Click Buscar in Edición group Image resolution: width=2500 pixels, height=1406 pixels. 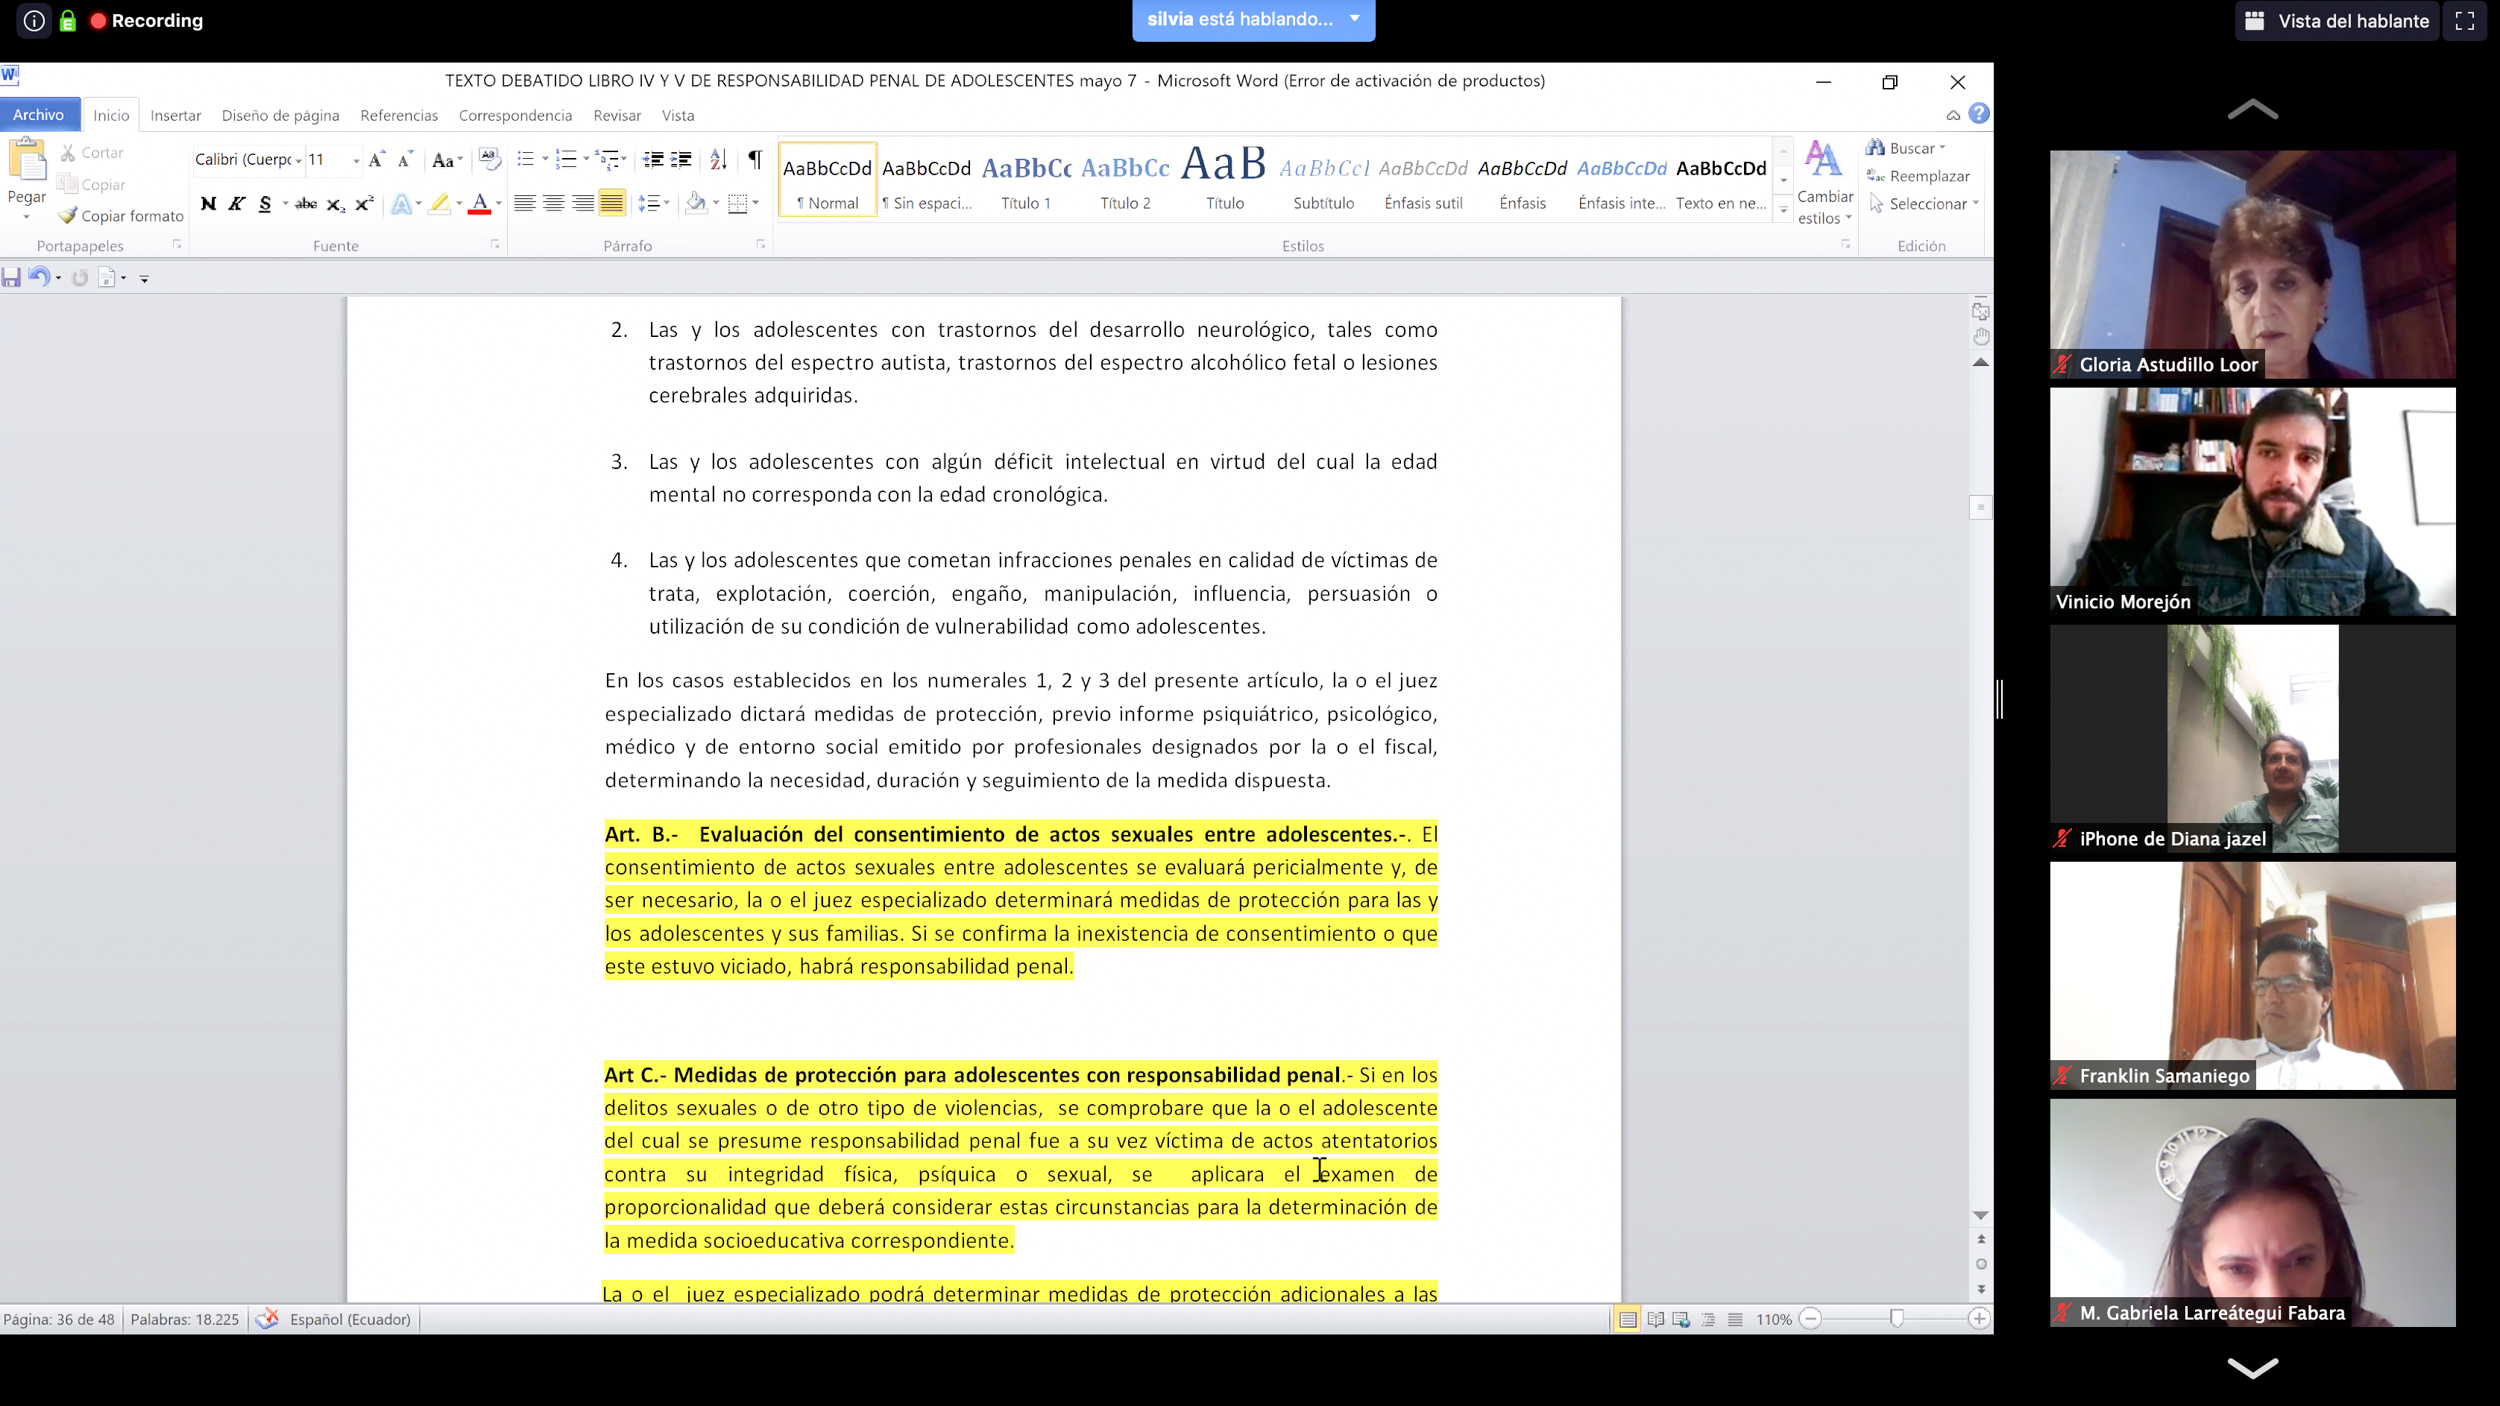1906,148
